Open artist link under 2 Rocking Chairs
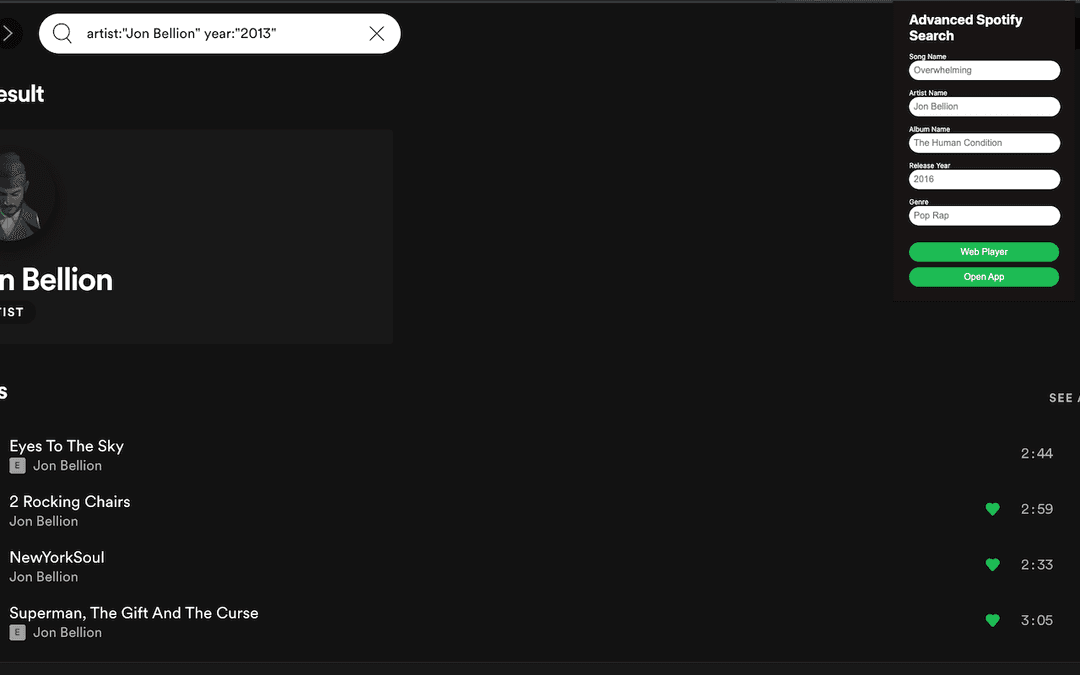The image size is (1080, 675). 43,521
